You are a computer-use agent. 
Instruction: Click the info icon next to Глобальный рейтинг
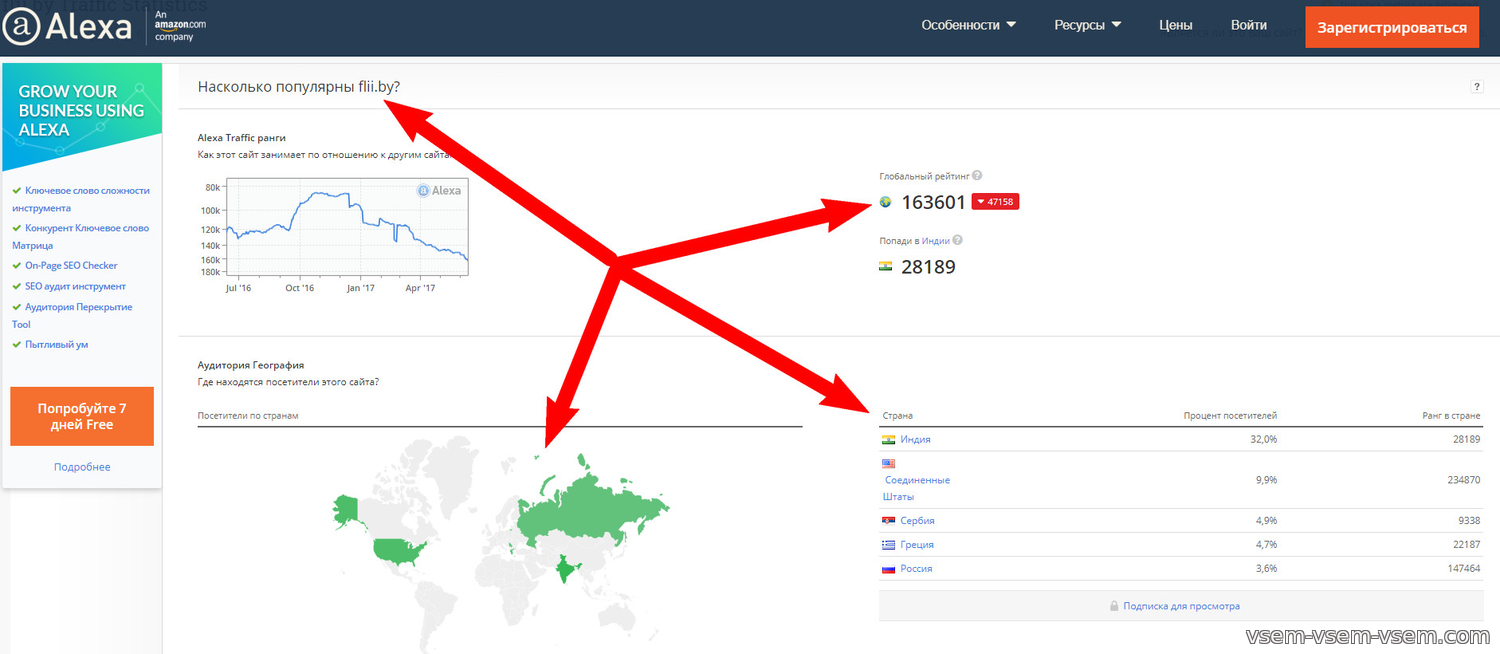pyautogui.click(x=977, y=175)
